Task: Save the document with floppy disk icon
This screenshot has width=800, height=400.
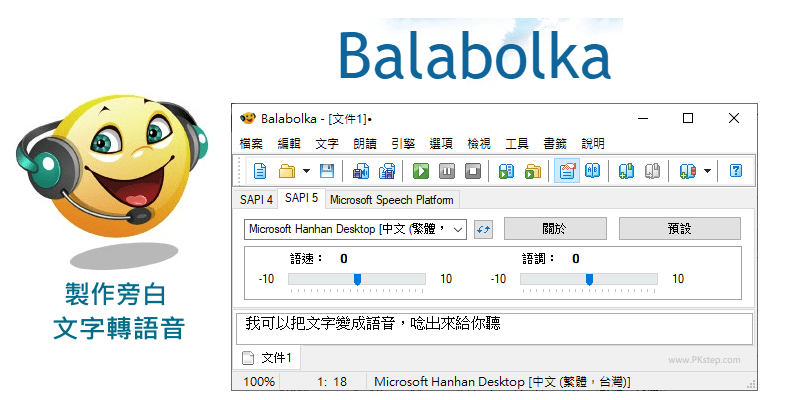Action: pos(327,170)
